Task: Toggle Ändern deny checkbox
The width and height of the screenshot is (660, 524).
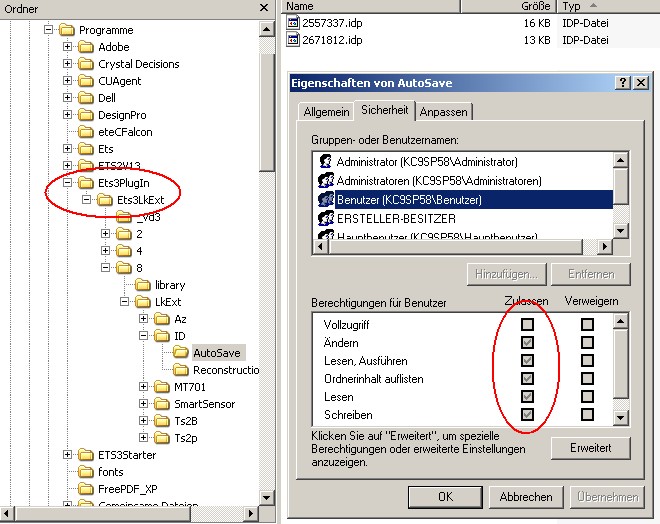Action: (587, 343)
